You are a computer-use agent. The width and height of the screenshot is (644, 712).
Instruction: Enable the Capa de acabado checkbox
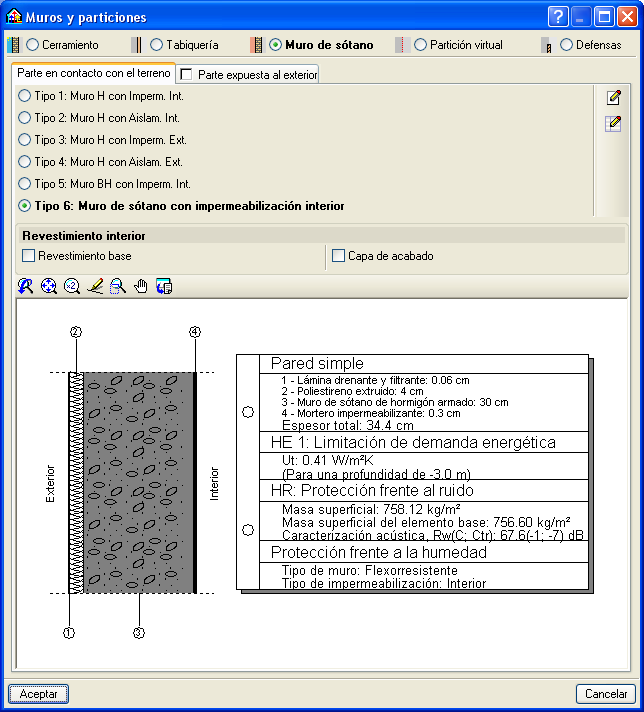pyautogui.click(x=338, y=256)
